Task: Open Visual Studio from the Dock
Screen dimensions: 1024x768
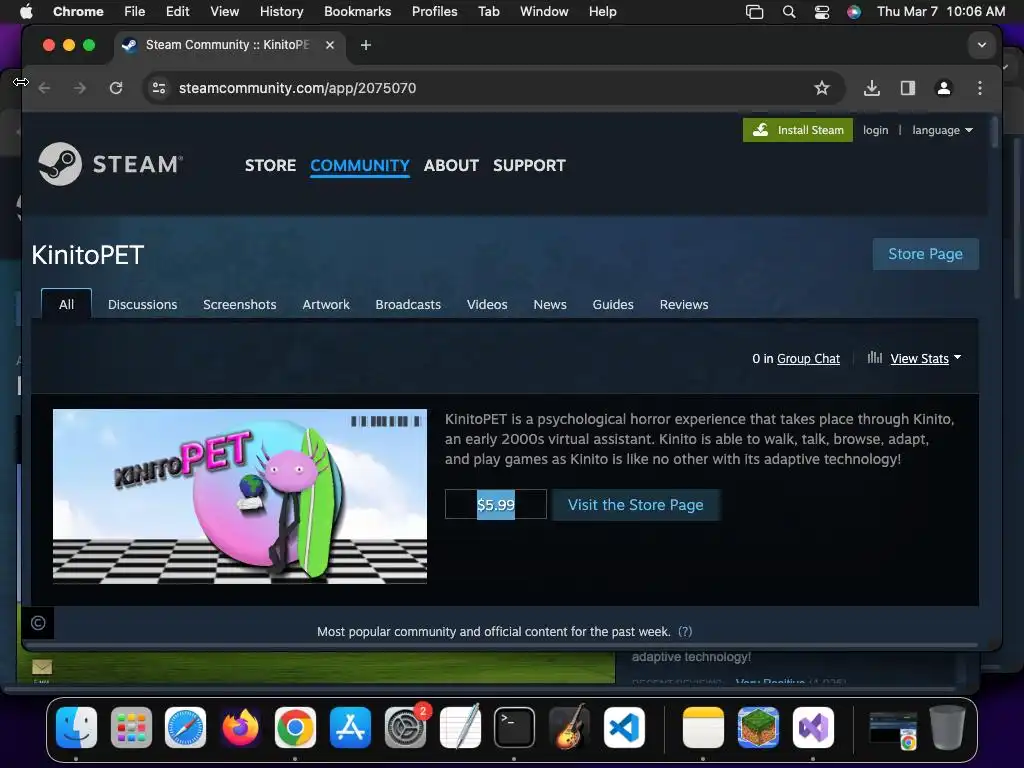Action: (813, 727)
